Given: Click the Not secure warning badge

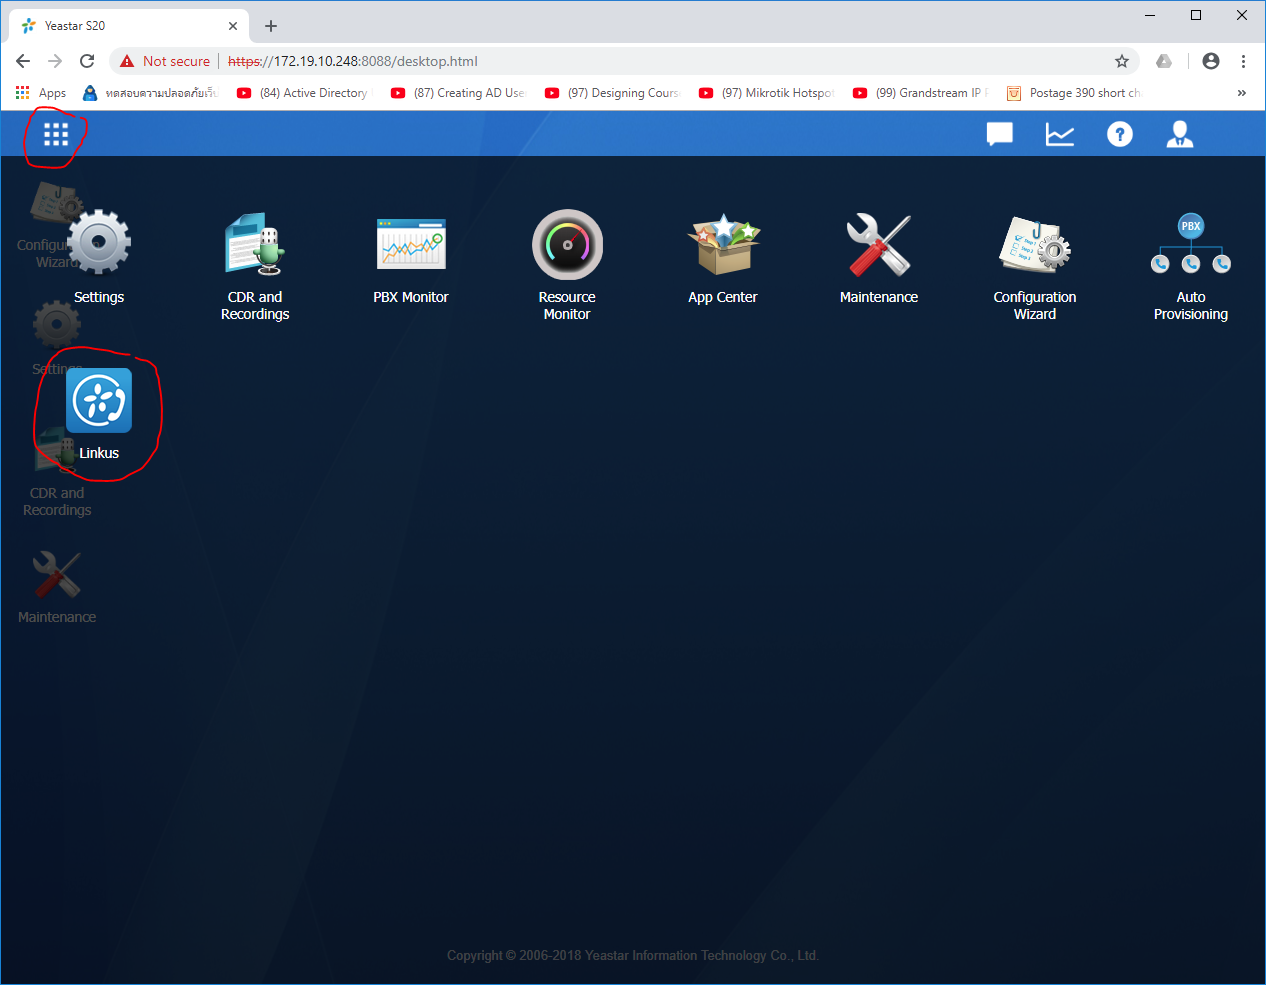Looking at the screenshot, I should [165, 61].
